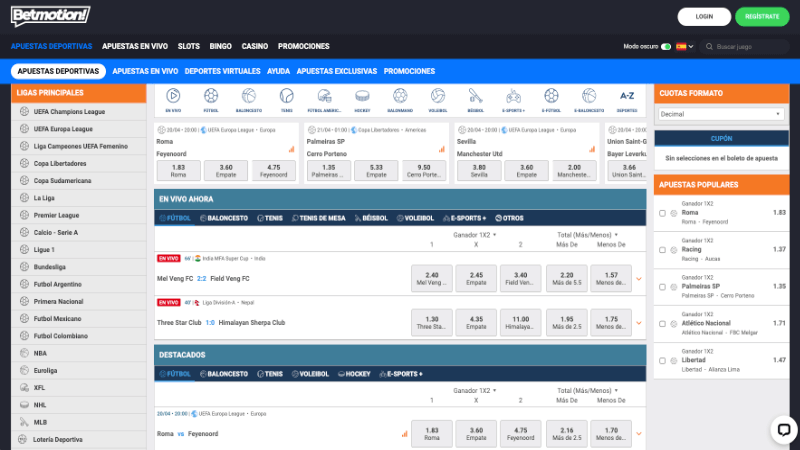The height and width of the screenshot is (450, 800).
Task: Open NBA in sidebar
Action: 79,353
